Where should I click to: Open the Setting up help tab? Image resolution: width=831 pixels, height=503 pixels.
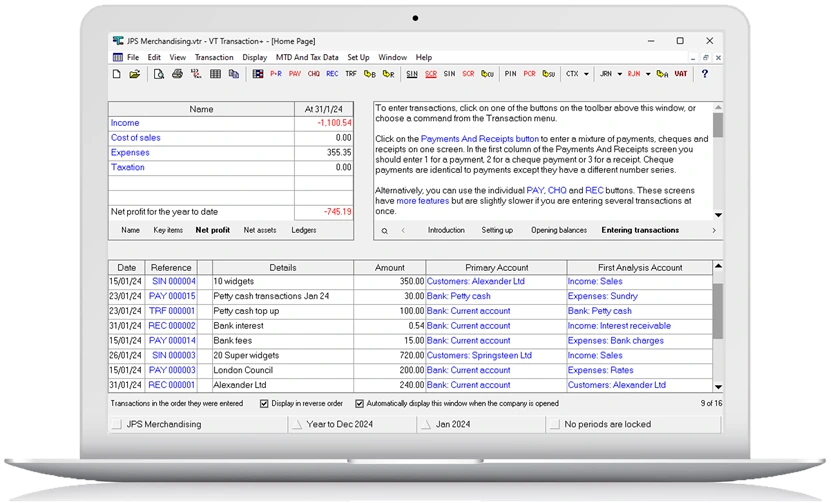497,230
